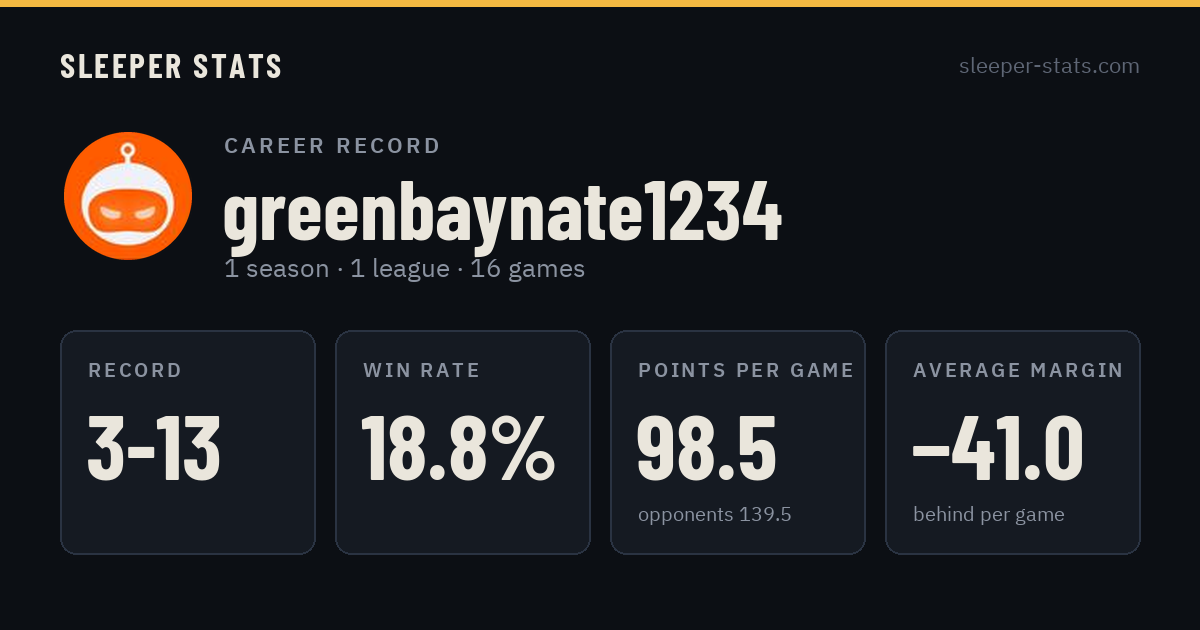Open the WIN RATE stat card

point(463,442)
